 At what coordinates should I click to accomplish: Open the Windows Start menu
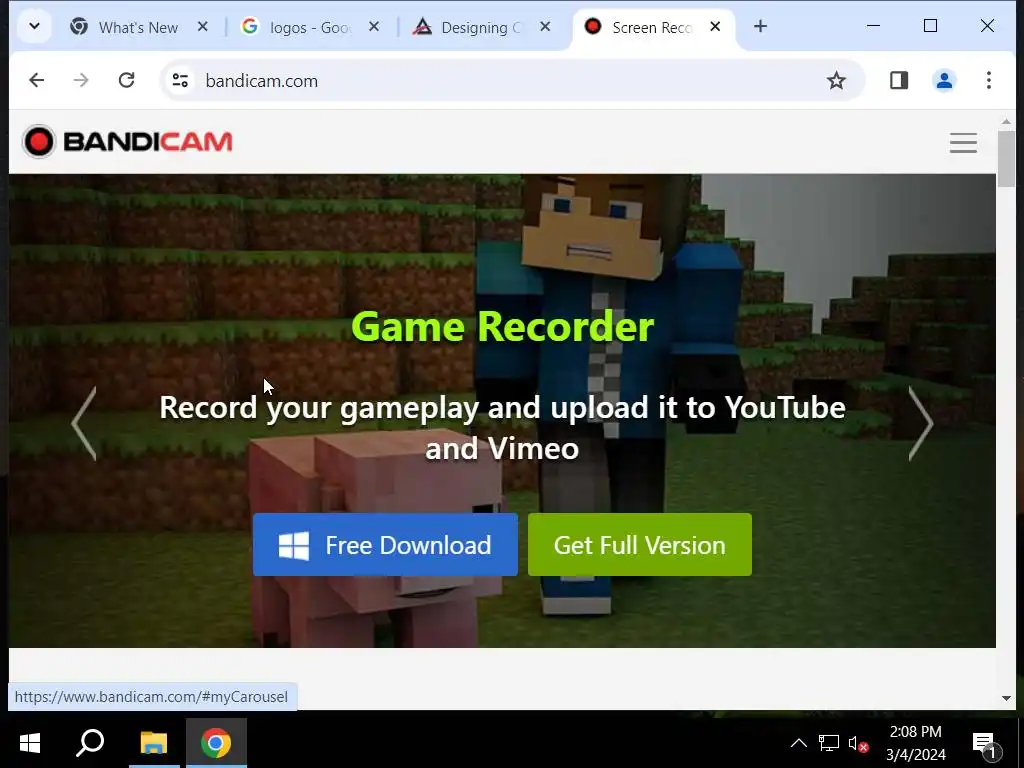pos(29,743)
